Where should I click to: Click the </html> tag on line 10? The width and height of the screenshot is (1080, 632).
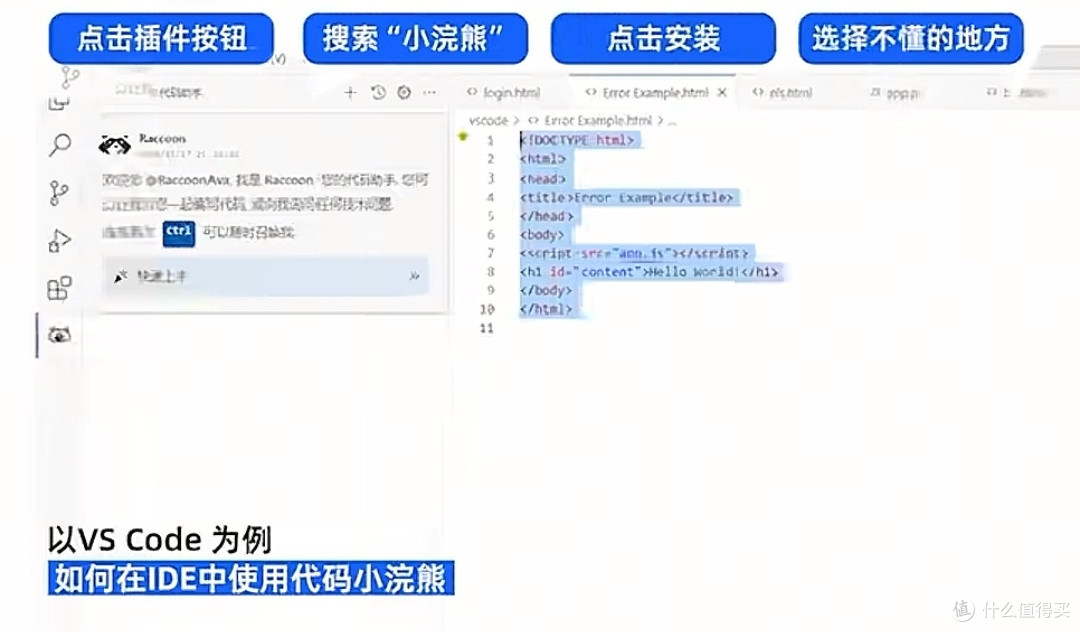[x=546, y=309]
